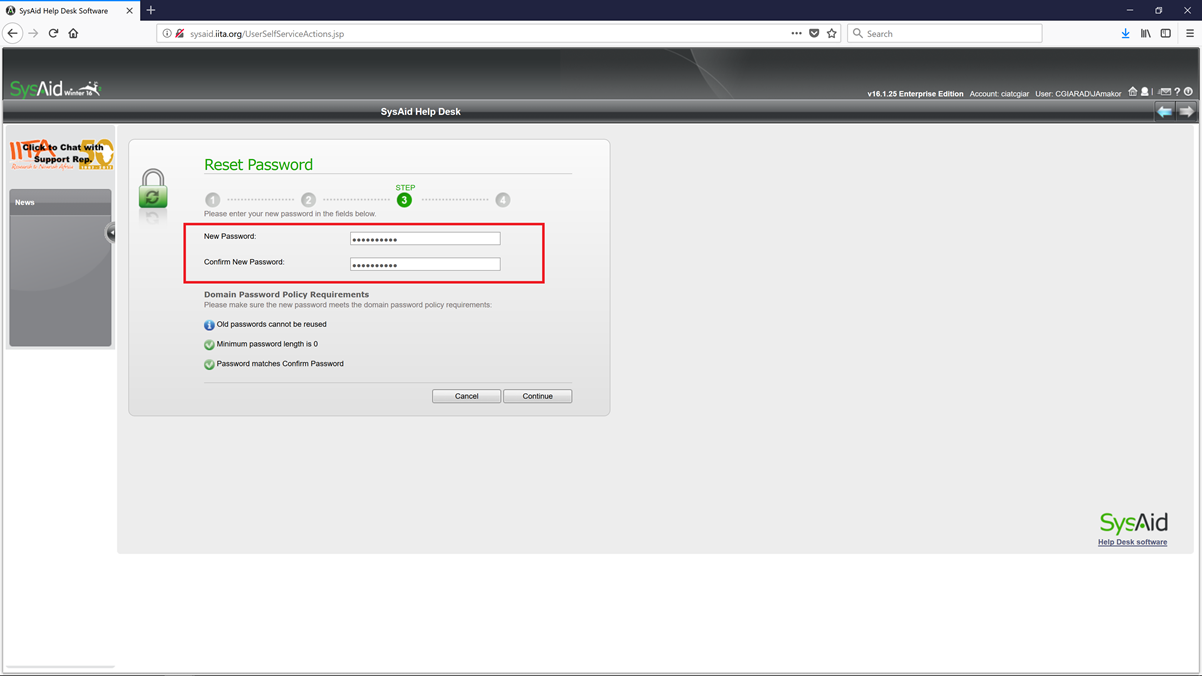Bookmark this page with the star icon
Image resolution: width=1202 pixels, height=676 pixels.
[831, 33]
